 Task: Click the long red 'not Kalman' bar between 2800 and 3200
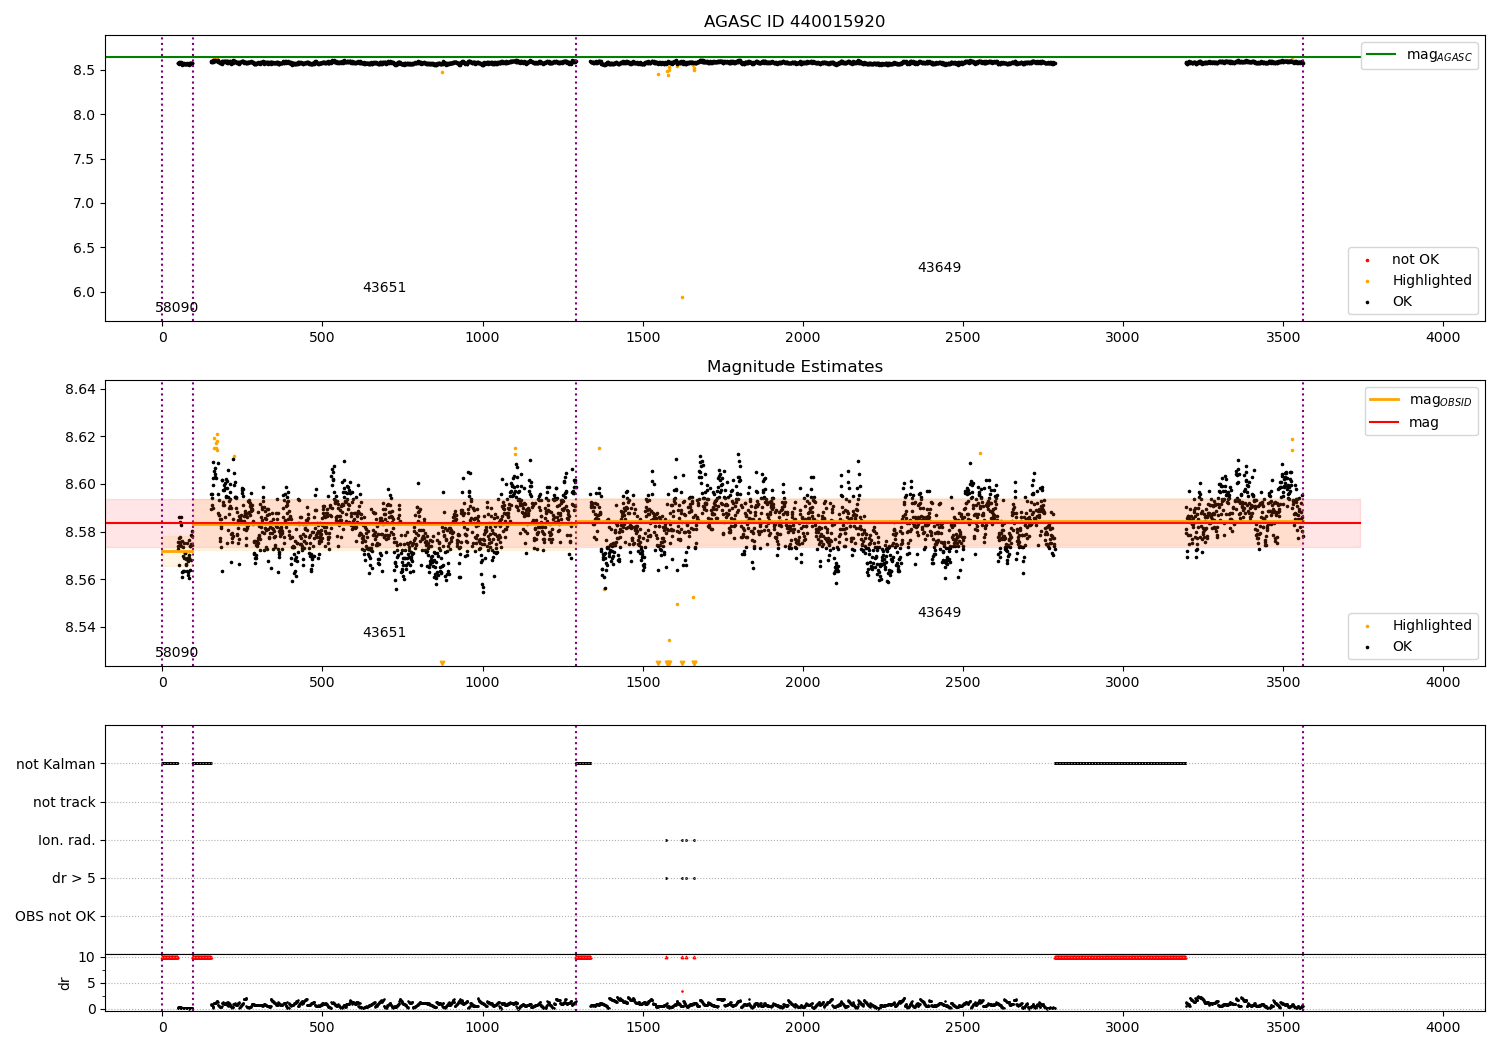1120,957
